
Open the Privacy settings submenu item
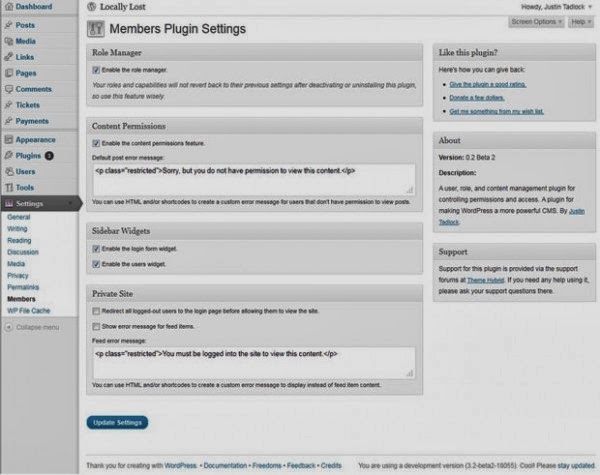(18, 276)
